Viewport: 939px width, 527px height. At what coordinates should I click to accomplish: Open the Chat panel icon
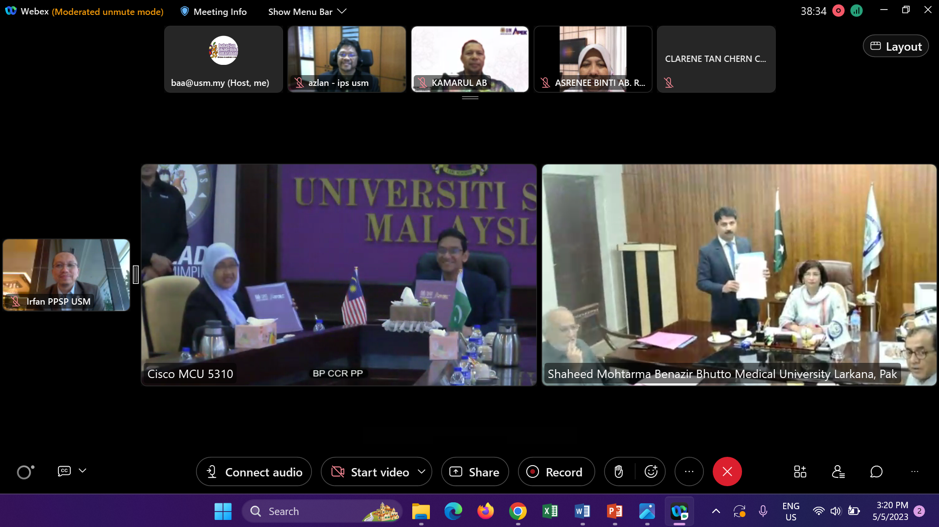876,472
